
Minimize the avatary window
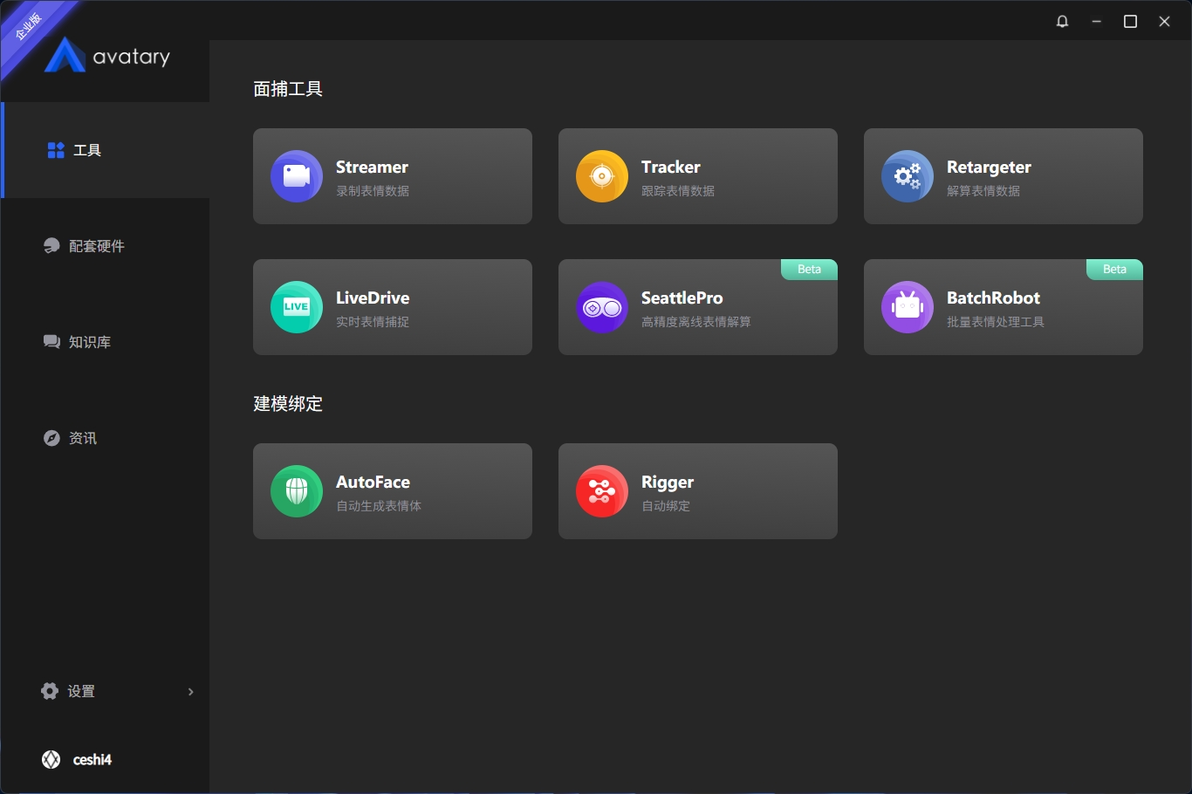(x=1096, y=21)
